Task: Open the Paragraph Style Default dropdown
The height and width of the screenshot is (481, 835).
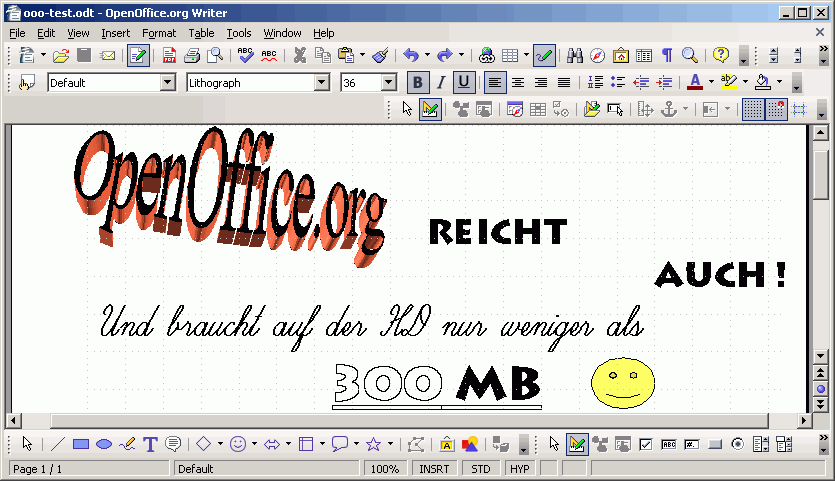Action: point(168,83)
